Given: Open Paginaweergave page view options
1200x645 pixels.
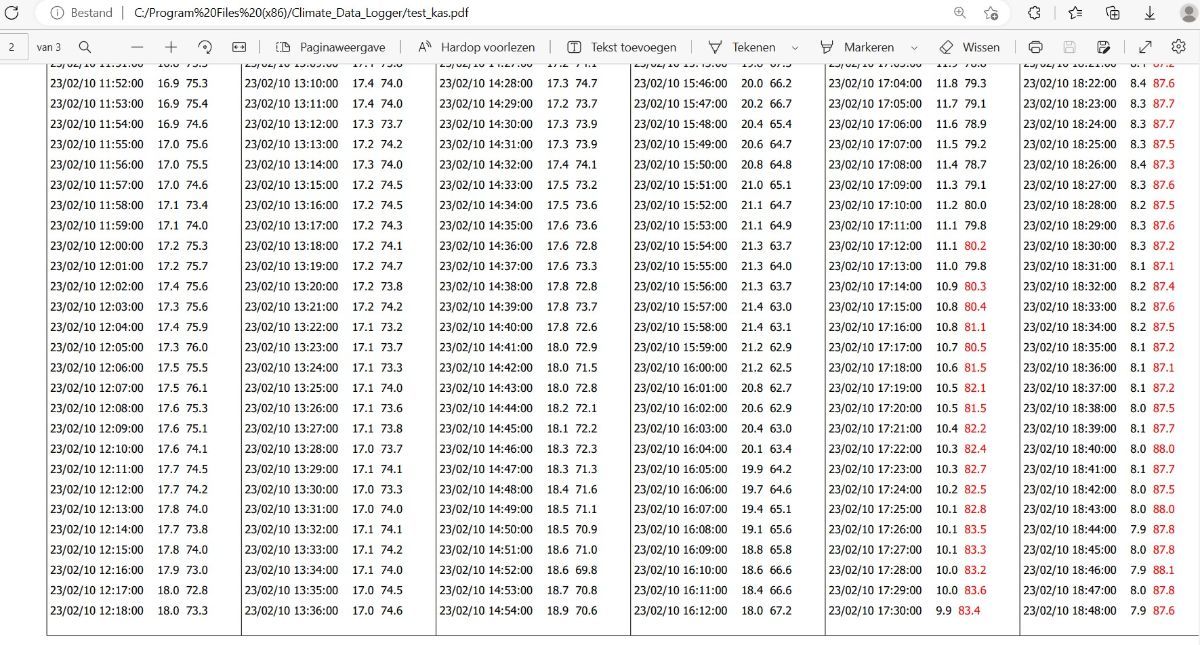Looking at the screenshot, I should pos(331,47).
